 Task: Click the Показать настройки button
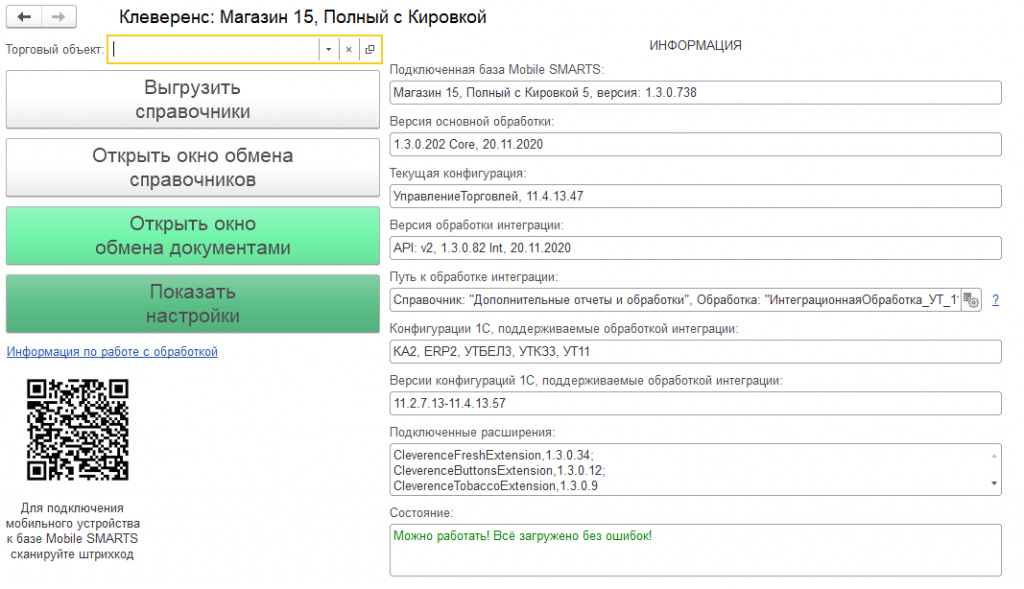(x=193, y=304)
